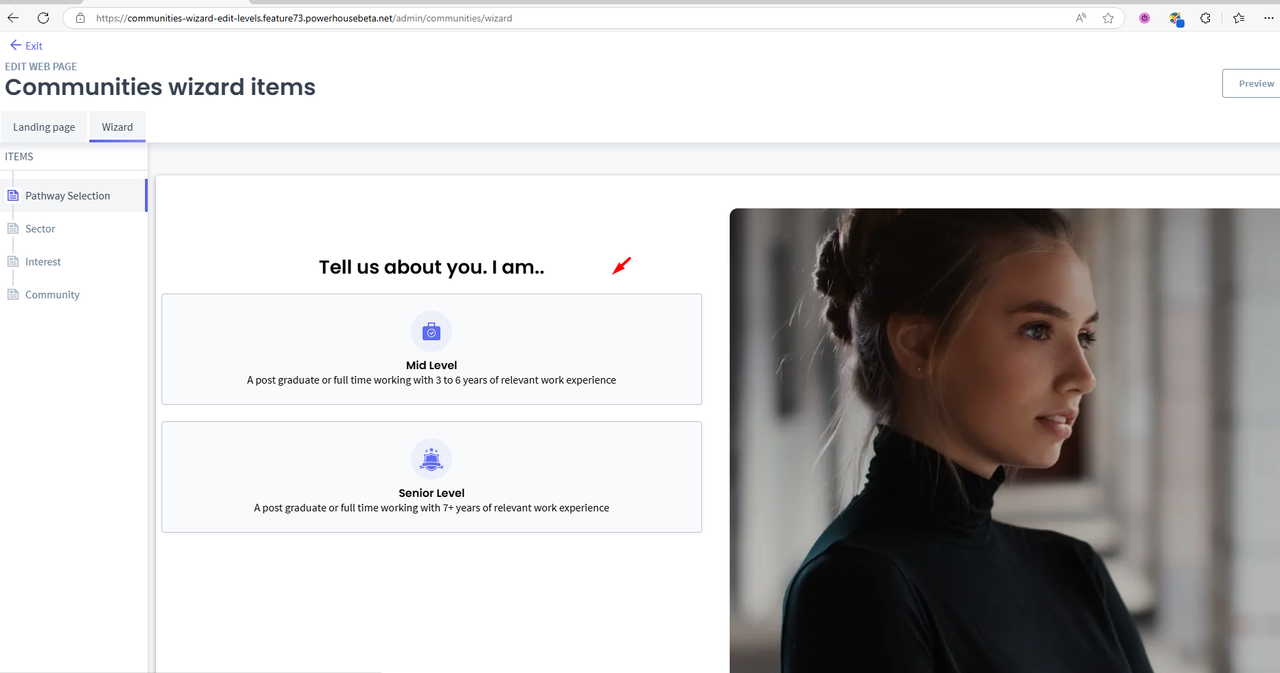Open the multicolored extension icon with blue square
Image resolution: width=1280 pixels, height=673 pixels.
[x=1176, y=18]
